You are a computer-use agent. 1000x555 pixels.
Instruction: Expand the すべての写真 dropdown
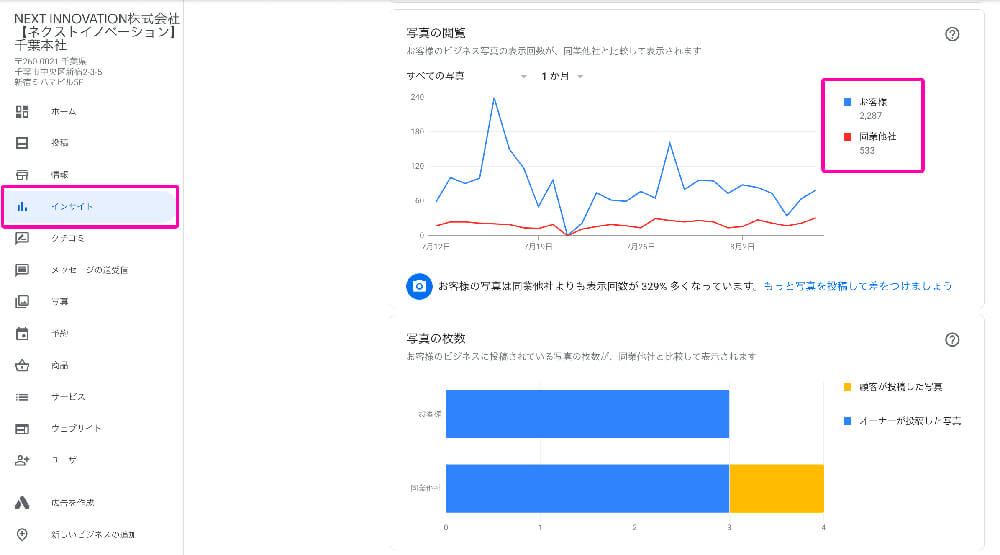click(467, 76)
